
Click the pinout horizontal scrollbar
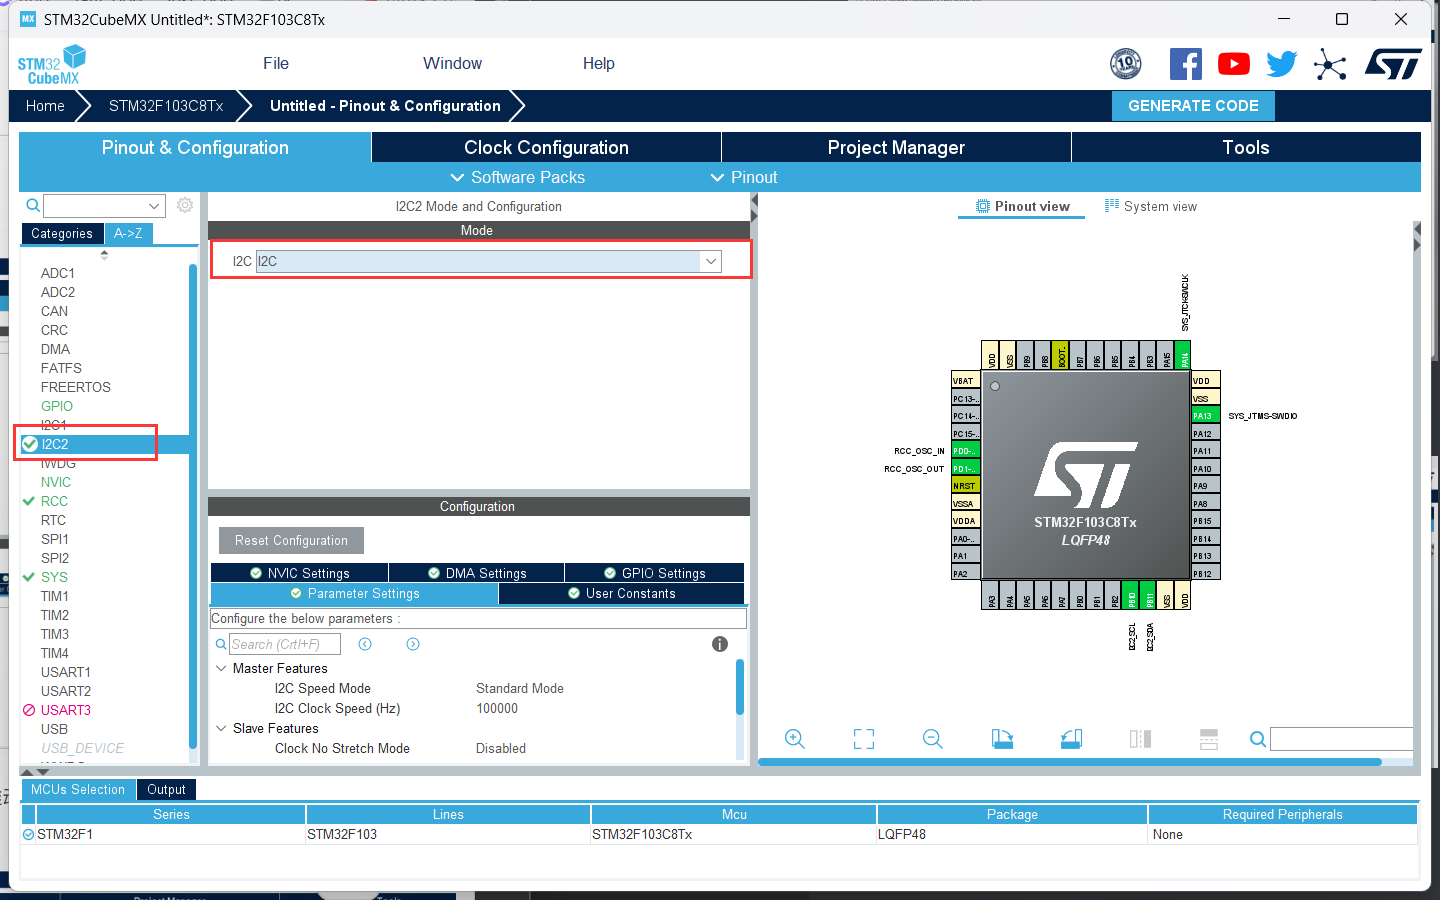pos(1070,762)
